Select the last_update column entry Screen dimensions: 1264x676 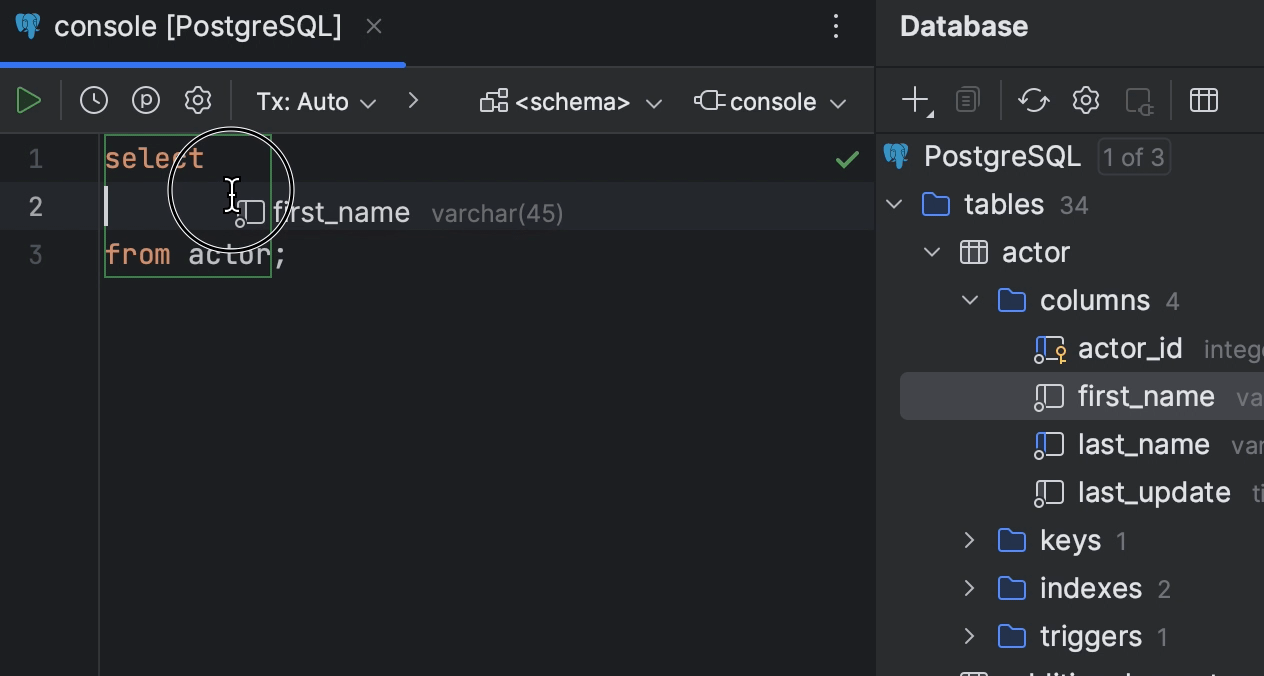1154,492
